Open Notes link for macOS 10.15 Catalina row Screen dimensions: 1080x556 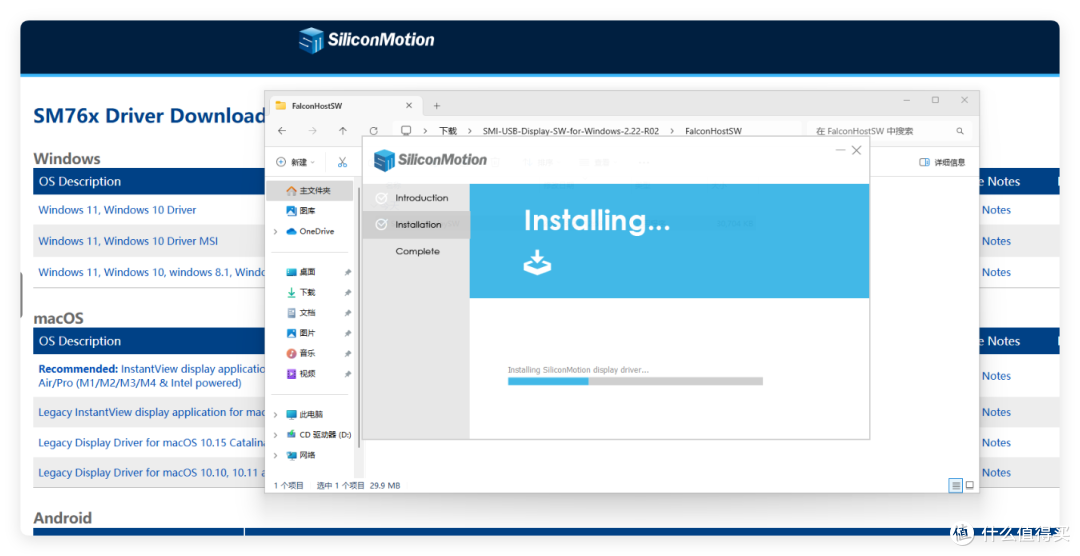pyautogui.click(x=996, y=442)
